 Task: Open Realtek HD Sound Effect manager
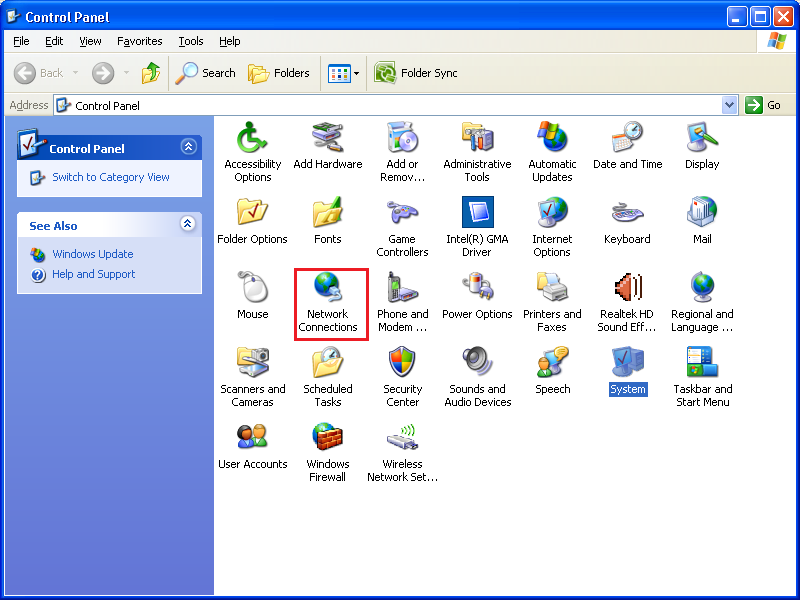[627, 302]
